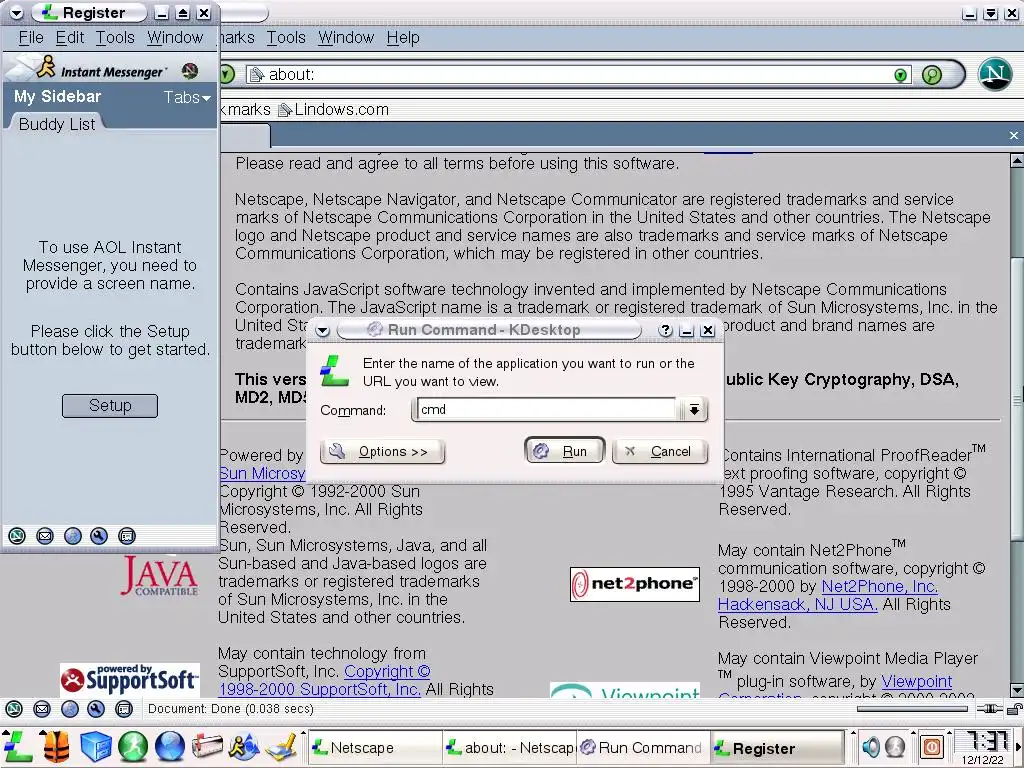Click the question mark help in Run Command titlebar
The width and height of the screenshot is (1024, 768).
[x=665, y=330]
